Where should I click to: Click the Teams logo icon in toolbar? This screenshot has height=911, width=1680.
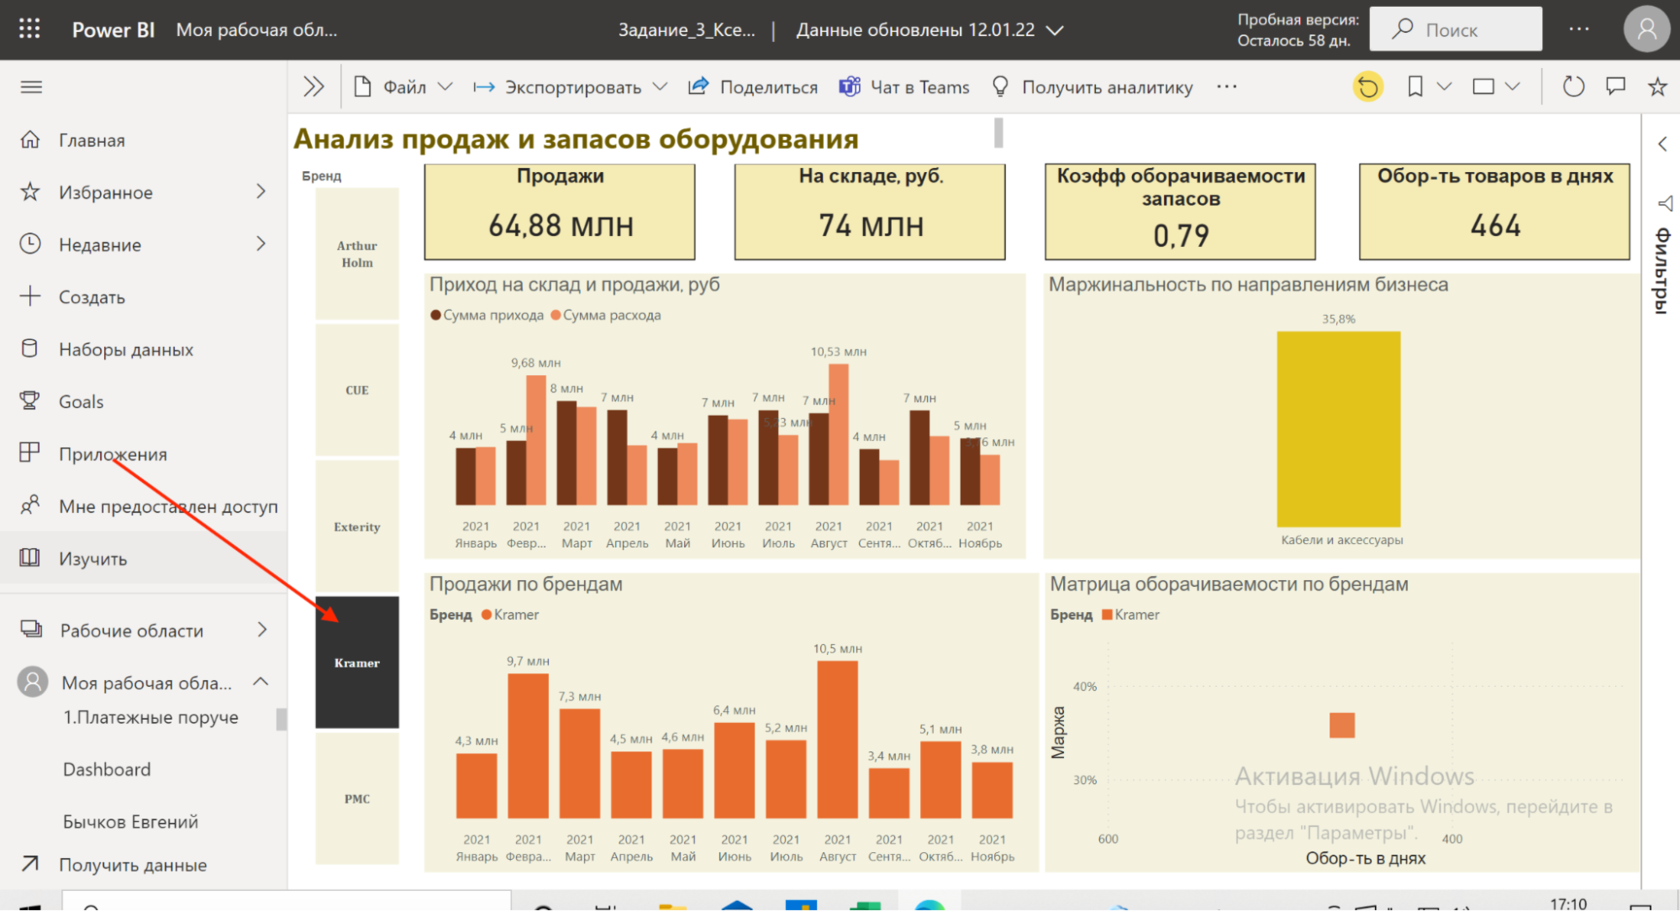click(x=850, y=87)
